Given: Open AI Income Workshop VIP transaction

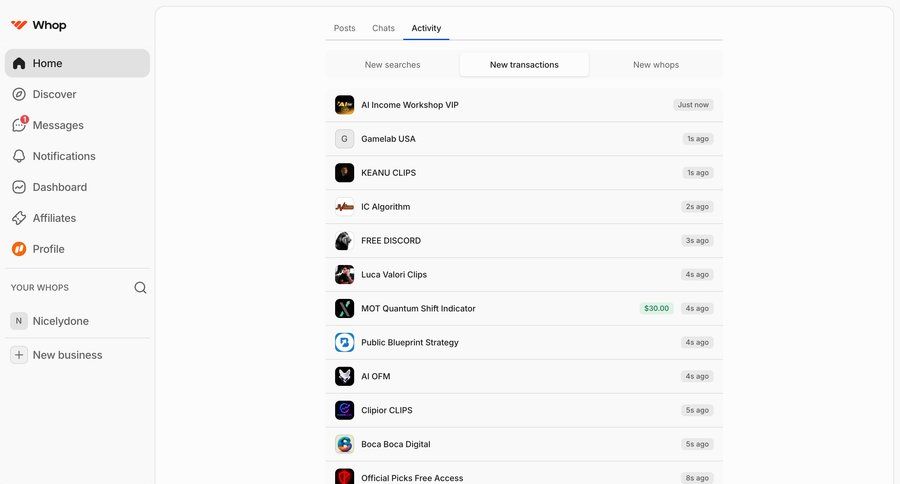Looking at the screenshot, I should [x=524, y=105].
